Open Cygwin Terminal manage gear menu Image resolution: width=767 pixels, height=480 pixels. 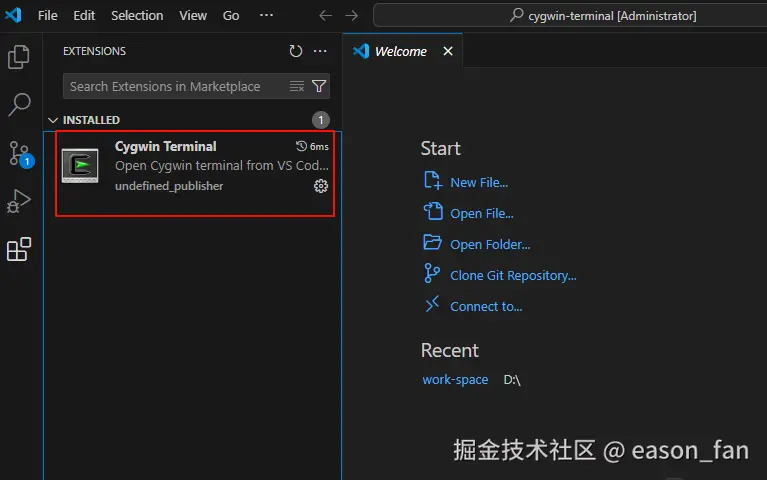[321, 186]
